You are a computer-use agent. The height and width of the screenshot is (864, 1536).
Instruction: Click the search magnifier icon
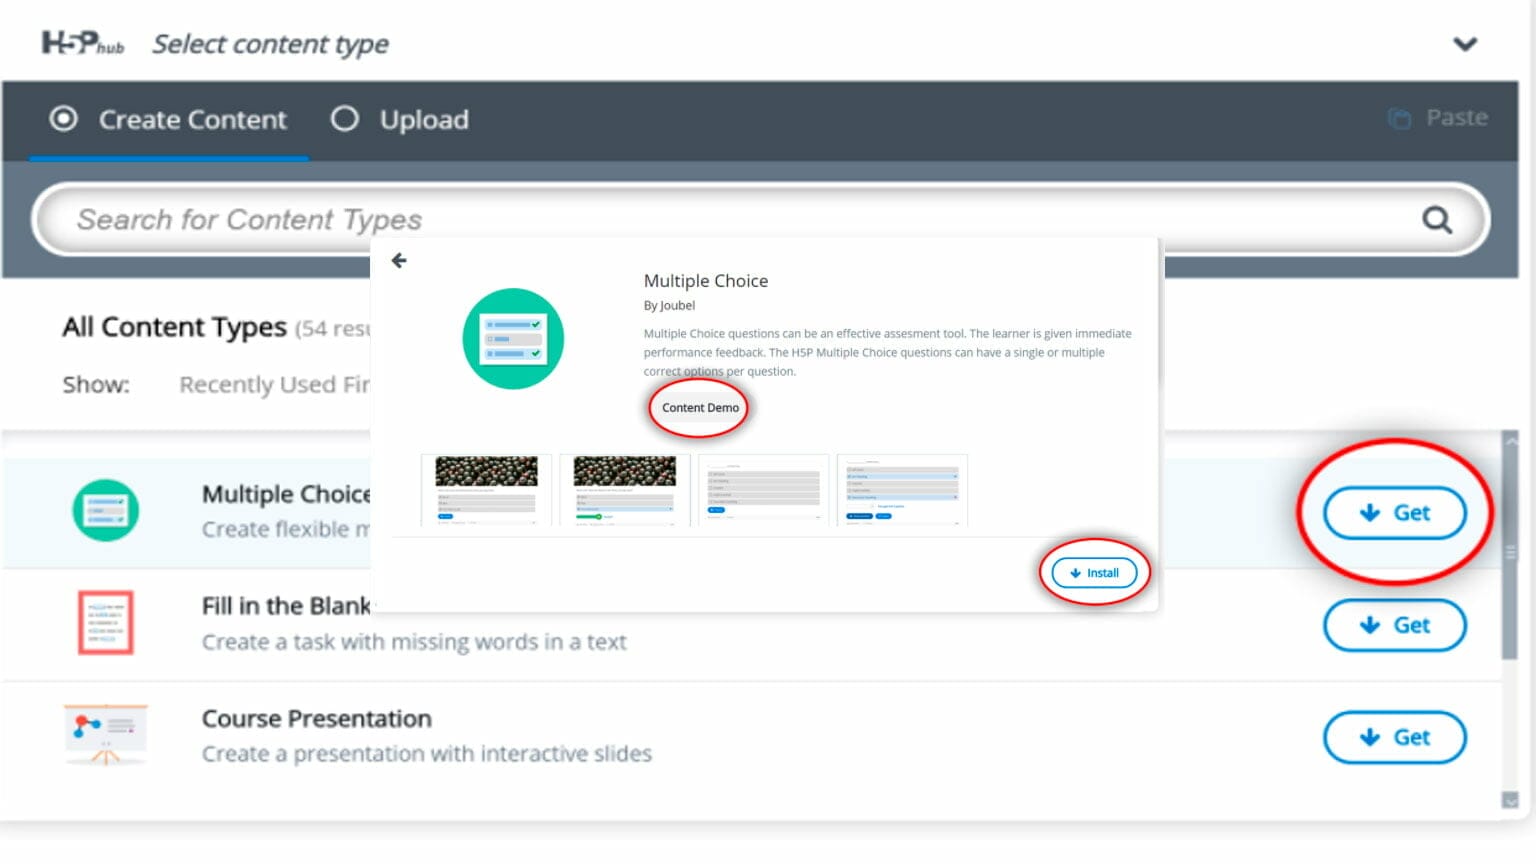click(1437, 219)
